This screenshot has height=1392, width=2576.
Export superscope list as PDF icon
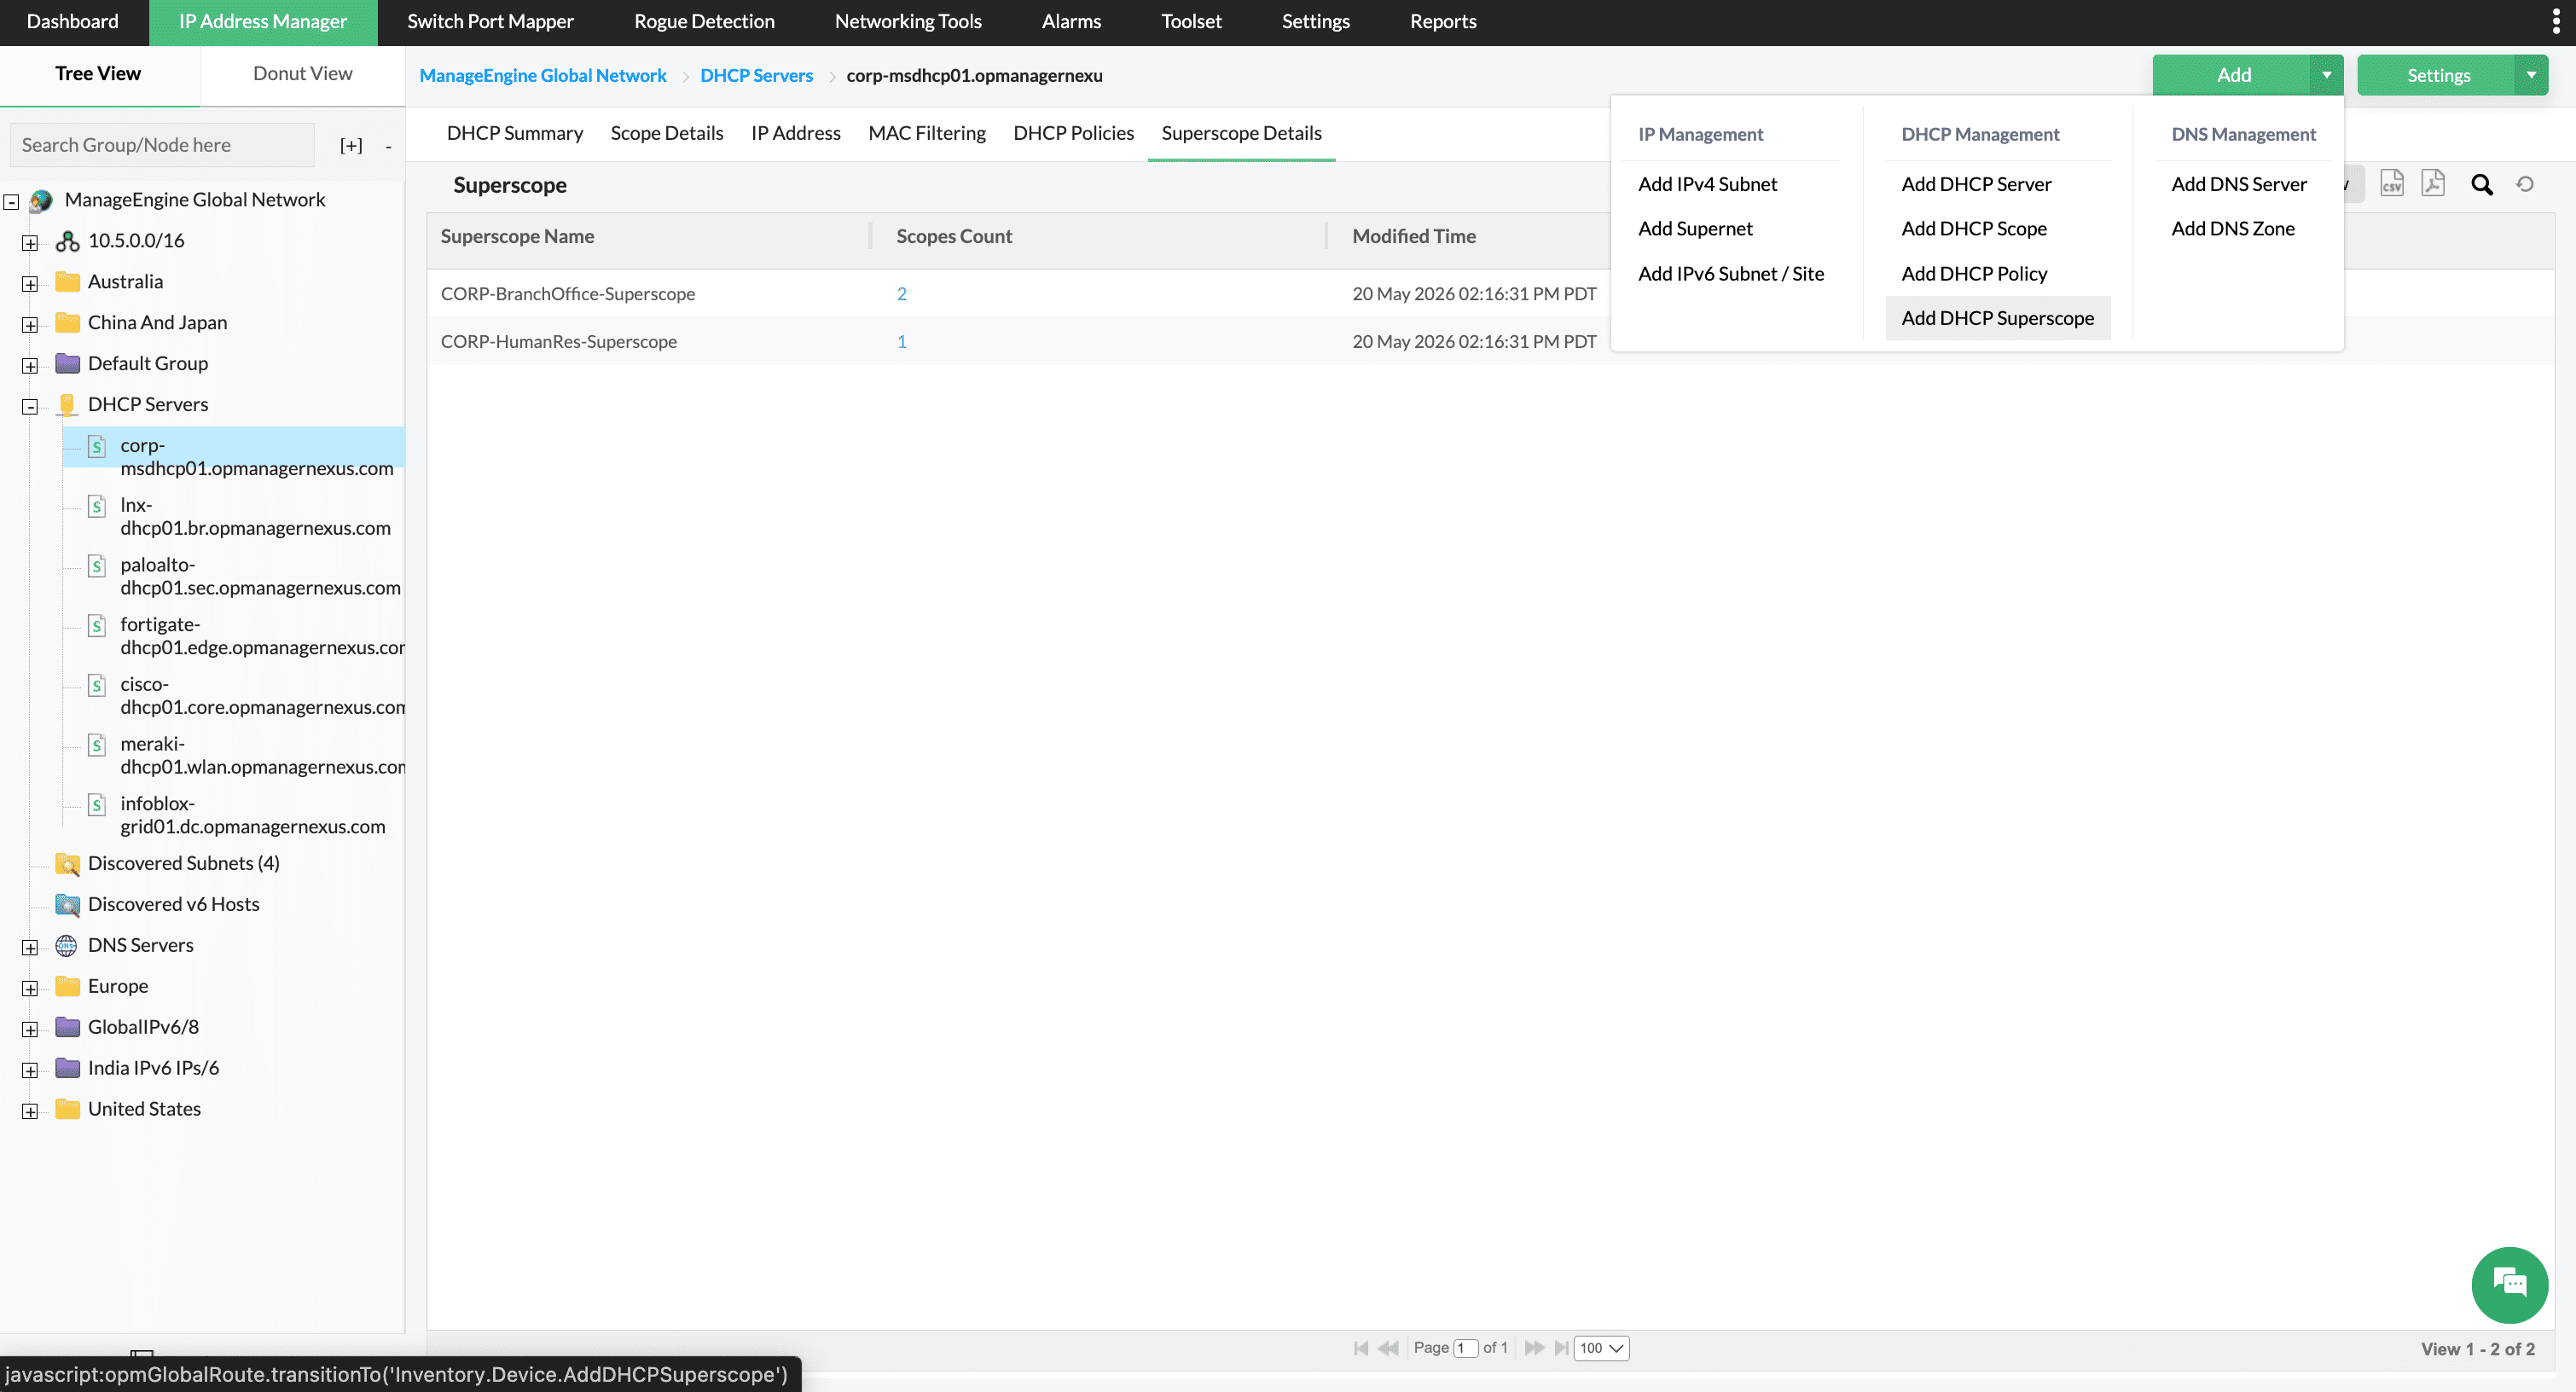tap(2433, 184)
